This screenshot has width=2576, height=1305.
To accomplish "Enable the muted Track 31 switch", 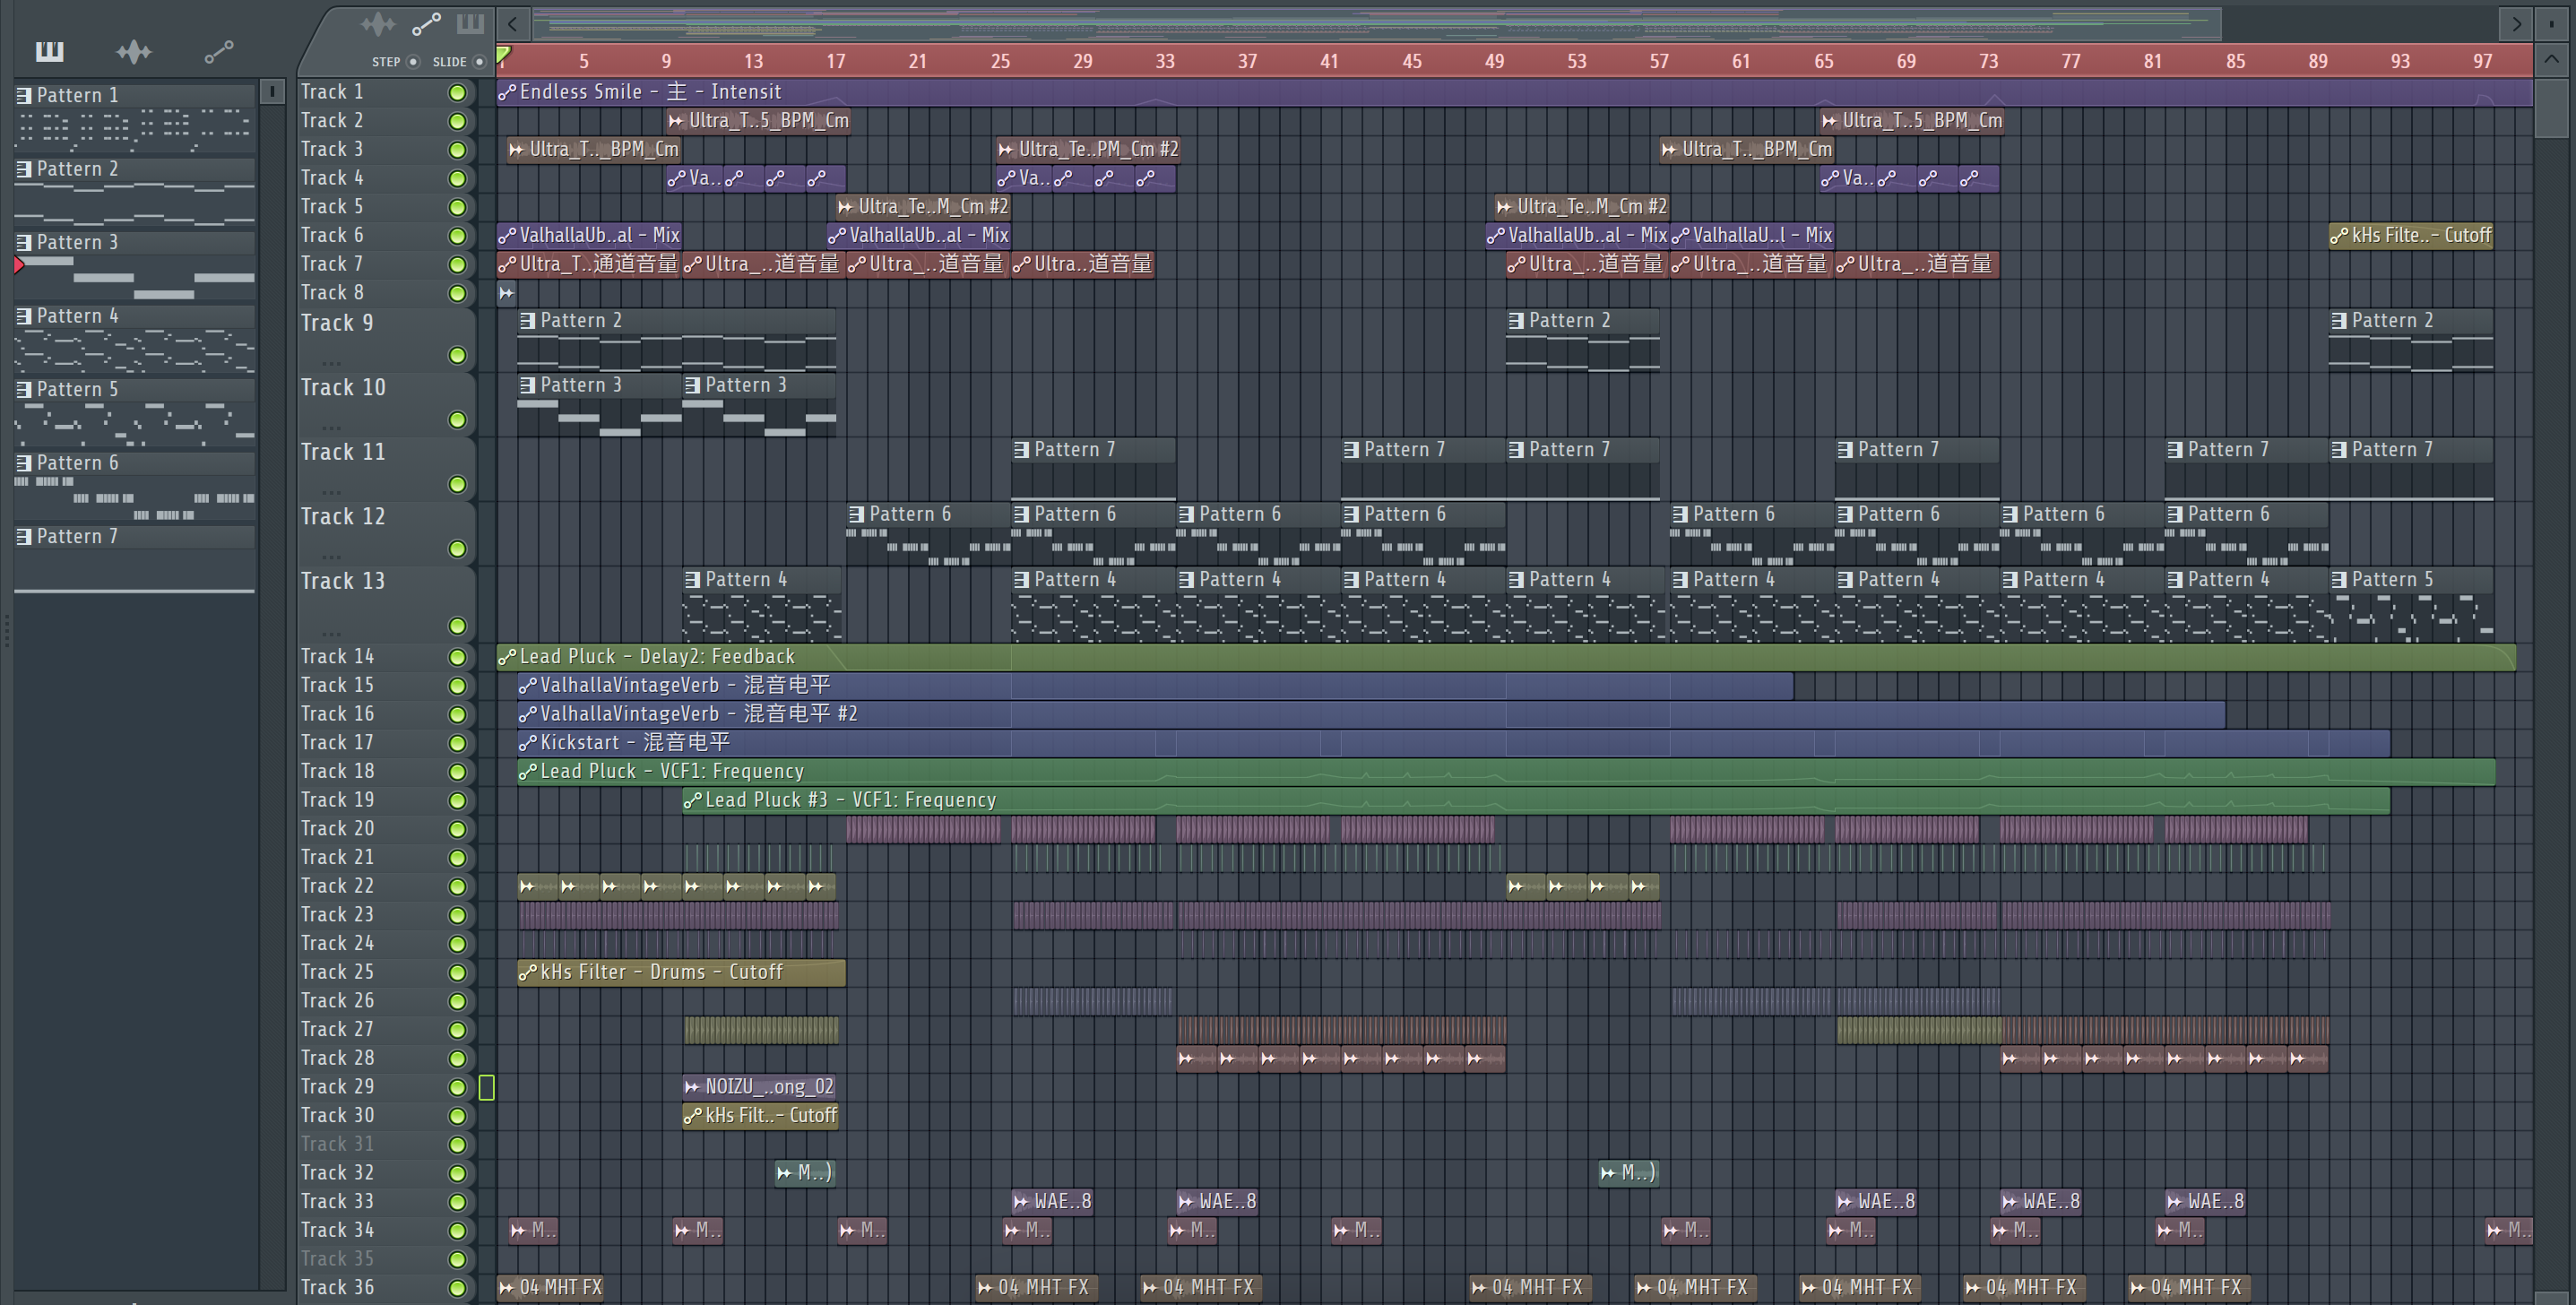I will pos(457,1144).
